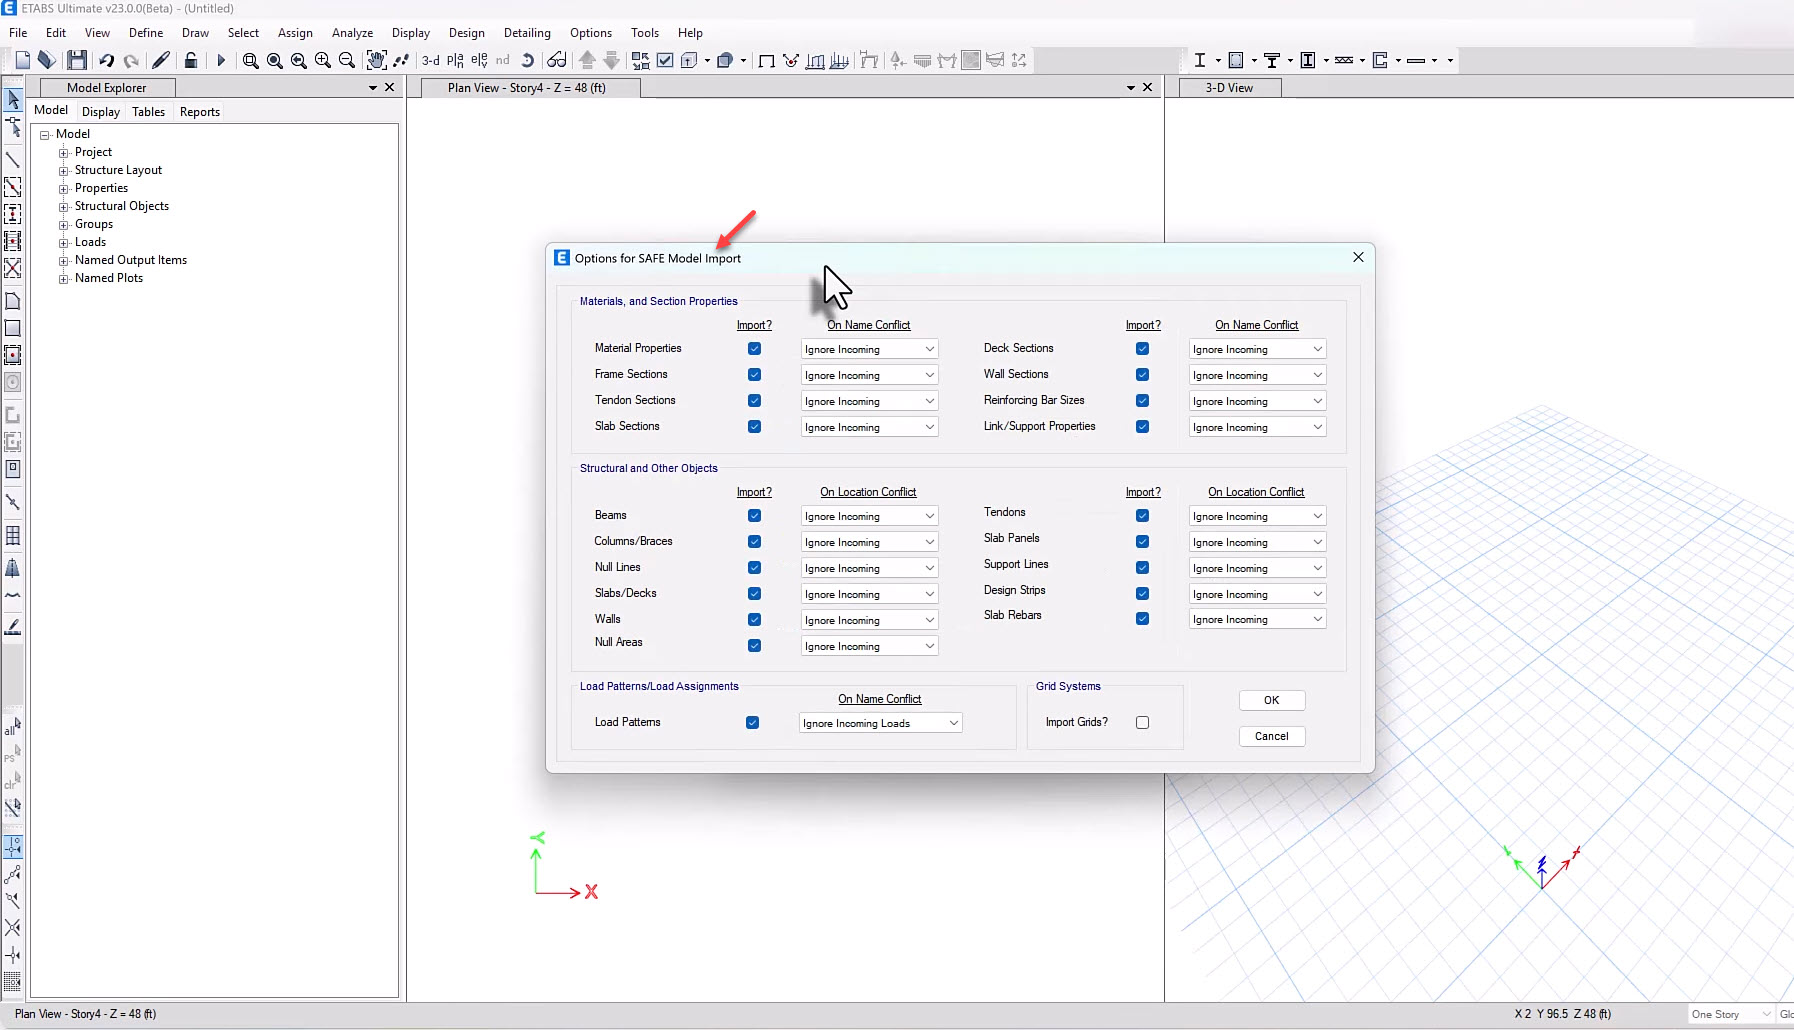1794x1030 pixels.
Task: Click the Pan hand tool icon
Action: [x=376, y=61]
